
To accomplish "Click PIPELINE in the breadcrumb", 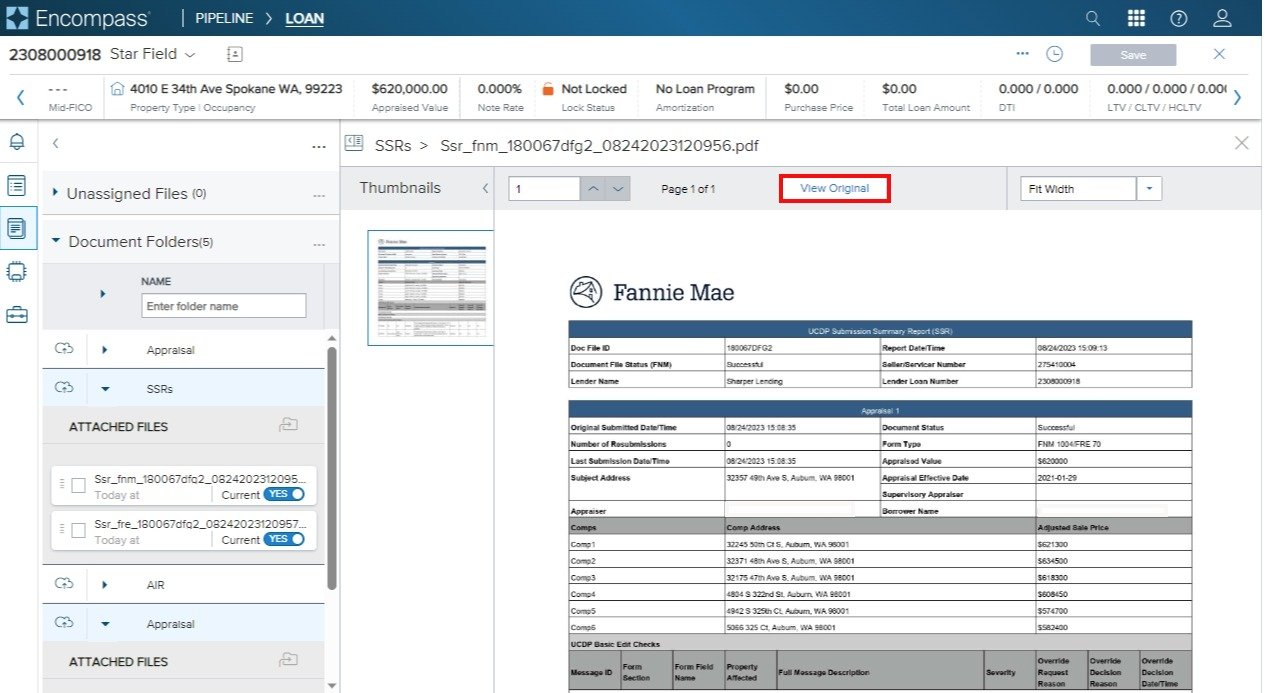I will pos(224,18).
